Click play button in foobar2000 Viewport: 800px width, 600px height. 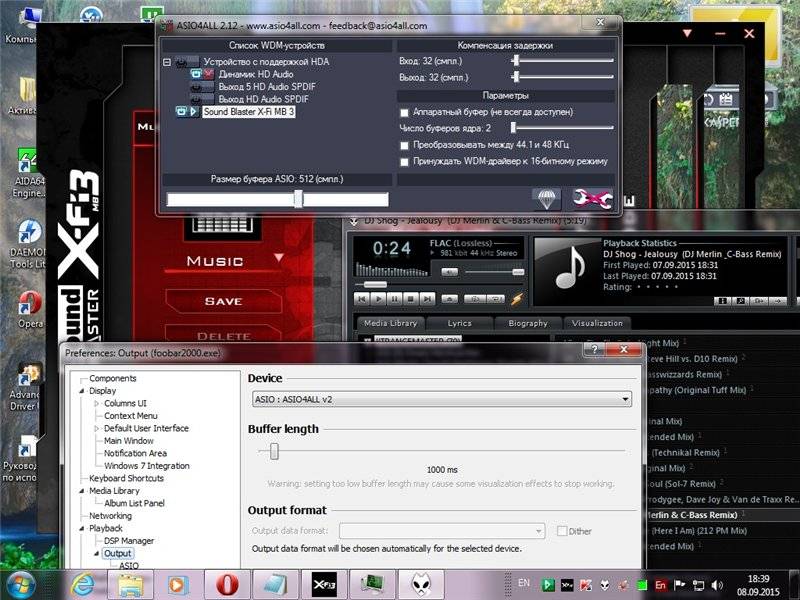coord(378,299)
